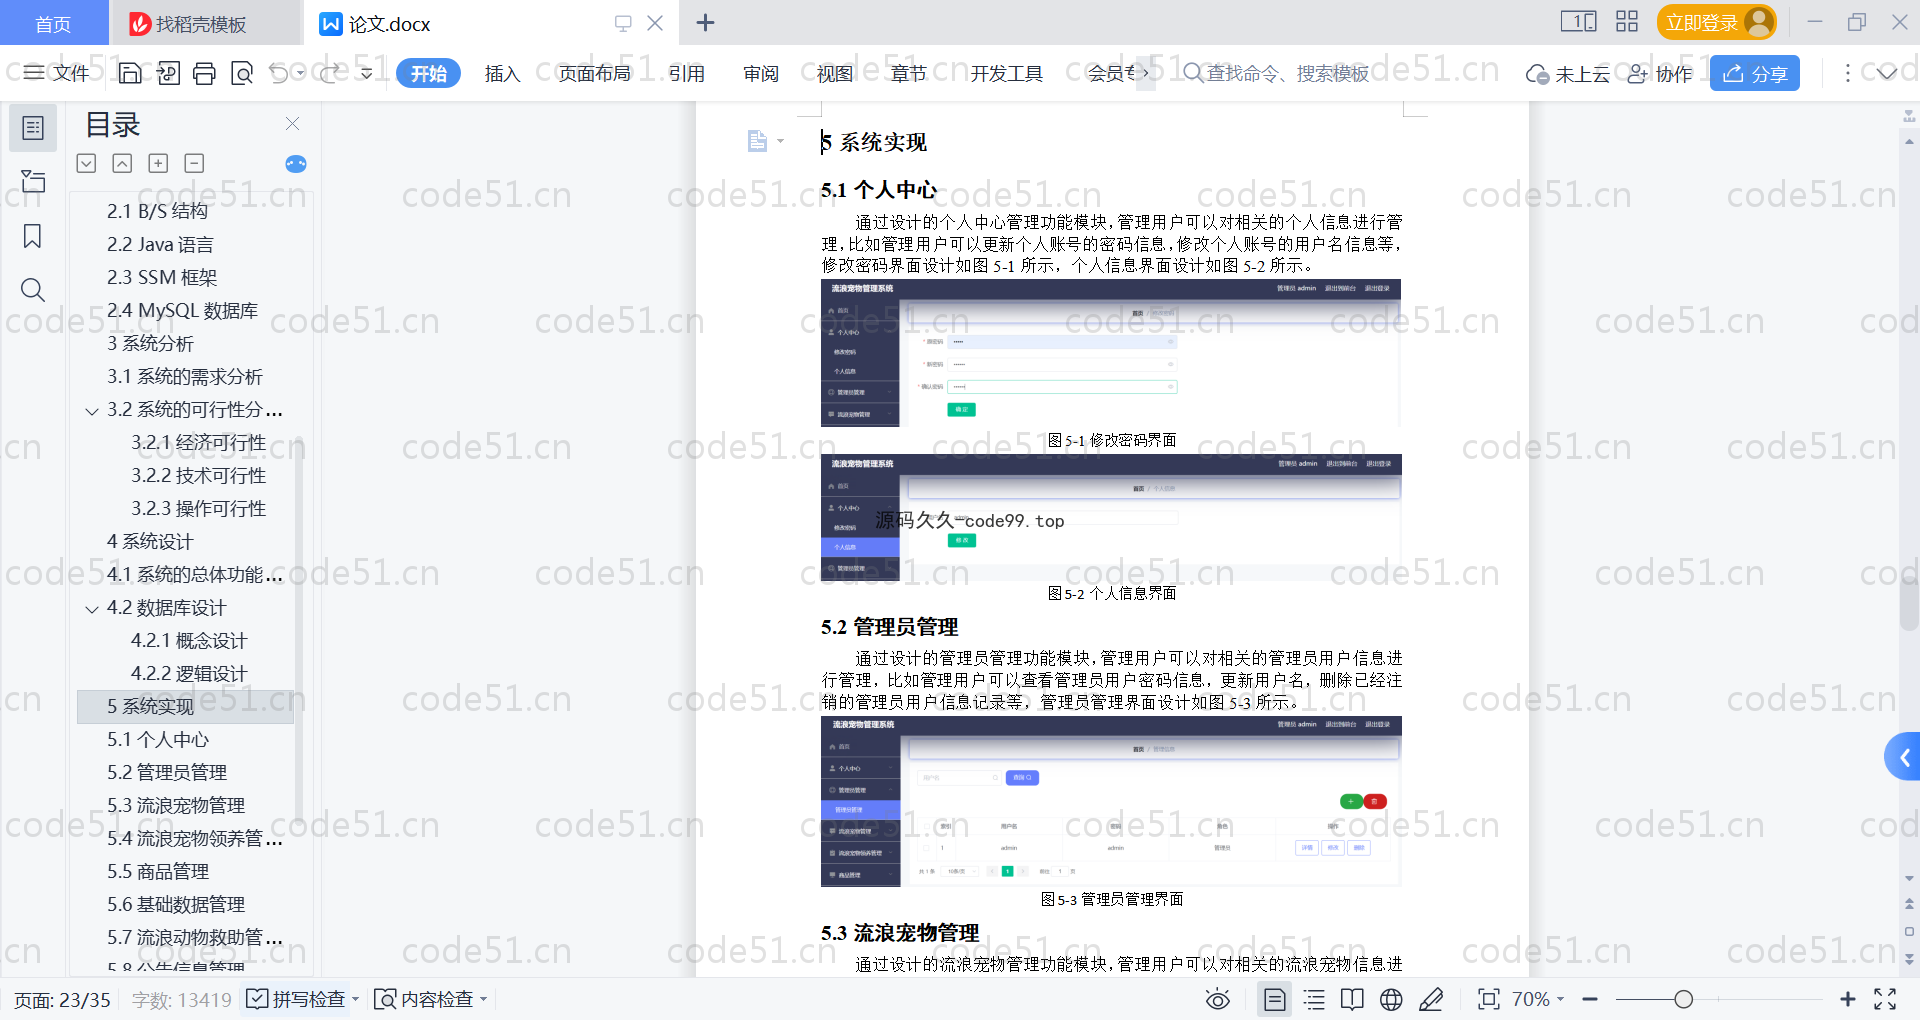Image resolution: width=1920 pixels, height=1020 pixels.
Task: Select the 页面布局 ribbon tab
Action: 594,73
